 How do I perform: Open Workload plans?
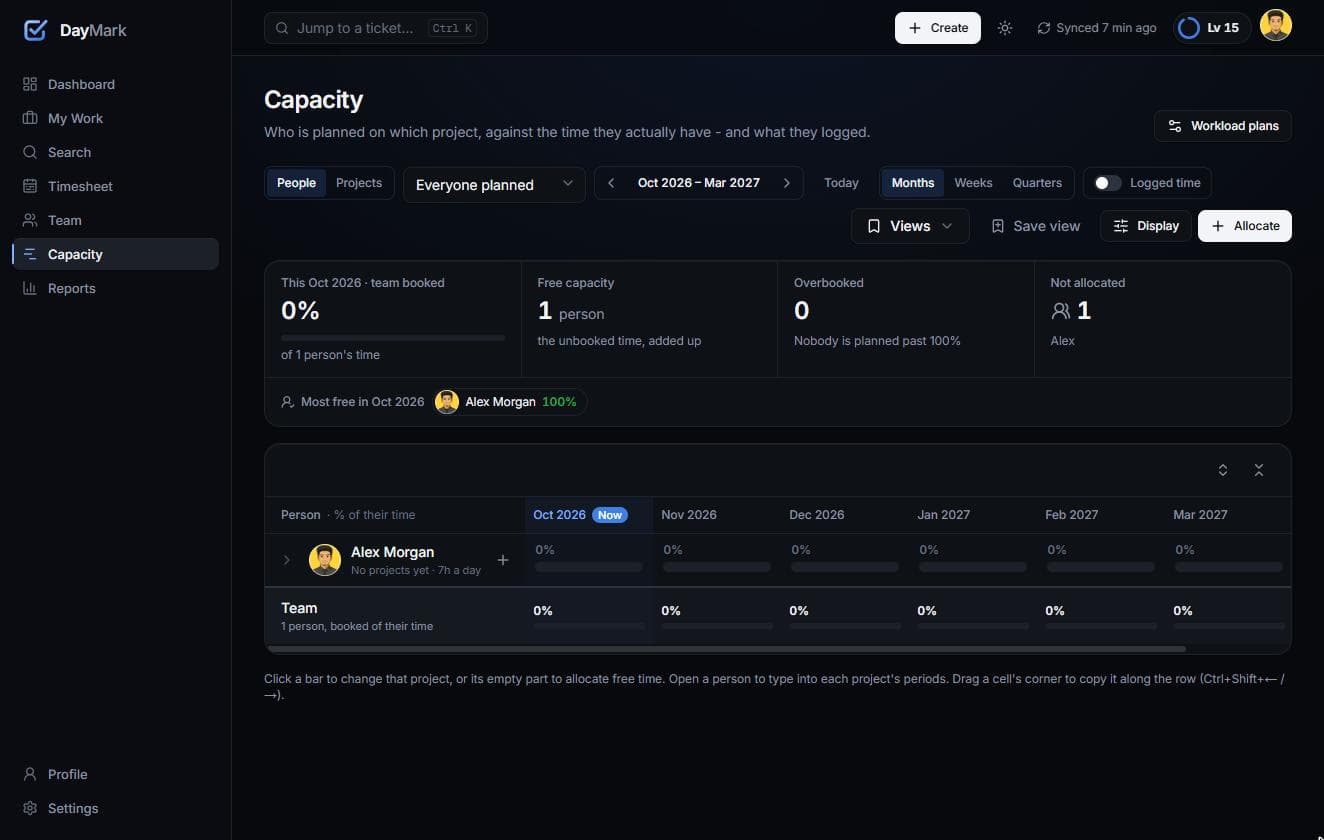[x=1223, y=126]
